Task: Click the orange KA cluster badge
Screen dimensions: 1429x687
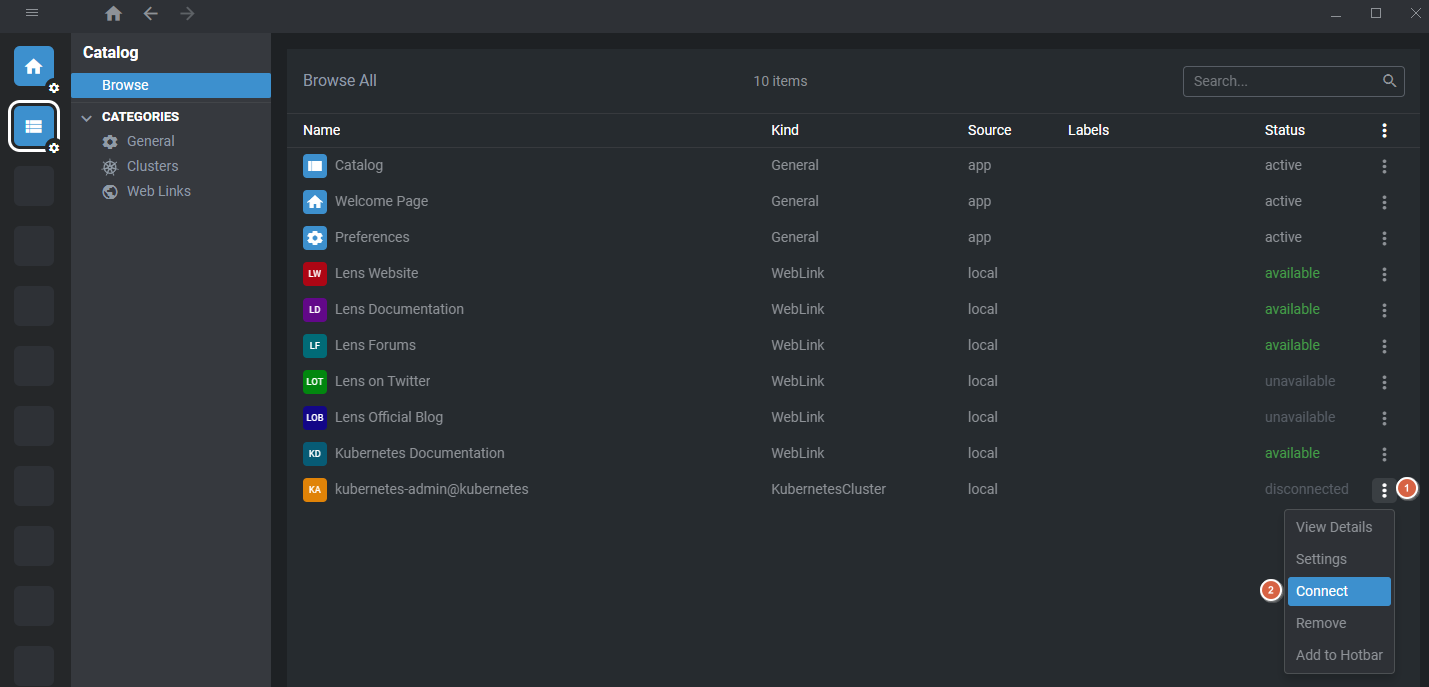Action: [x=315, y=490]
